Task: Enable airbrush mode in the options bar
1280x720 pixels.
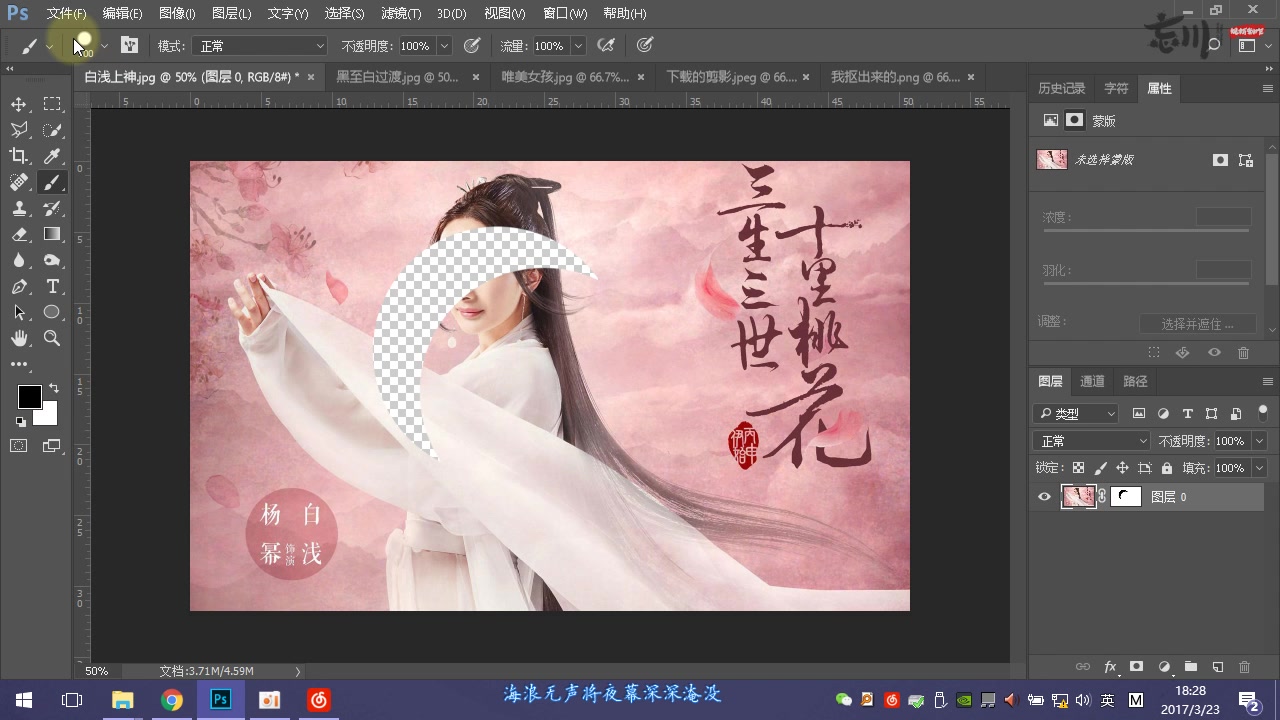Action: 605,45
